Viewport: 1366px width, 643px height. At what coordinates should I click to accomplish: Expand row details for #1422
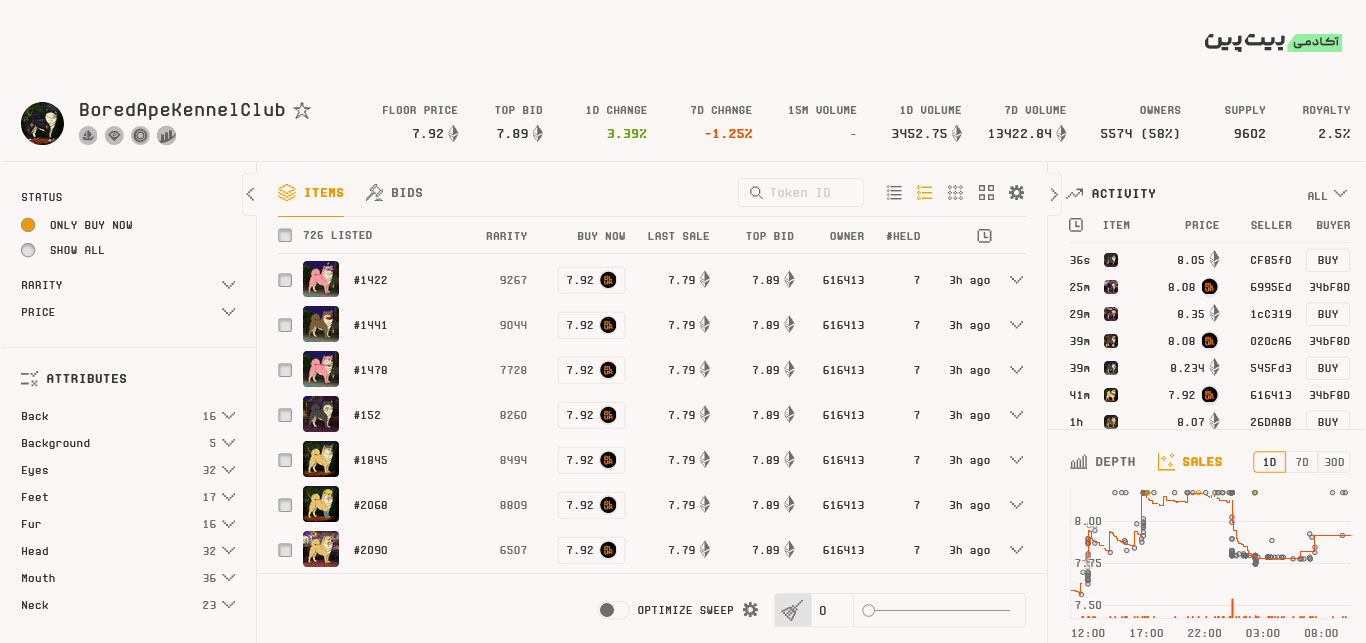pos(1017,280)
